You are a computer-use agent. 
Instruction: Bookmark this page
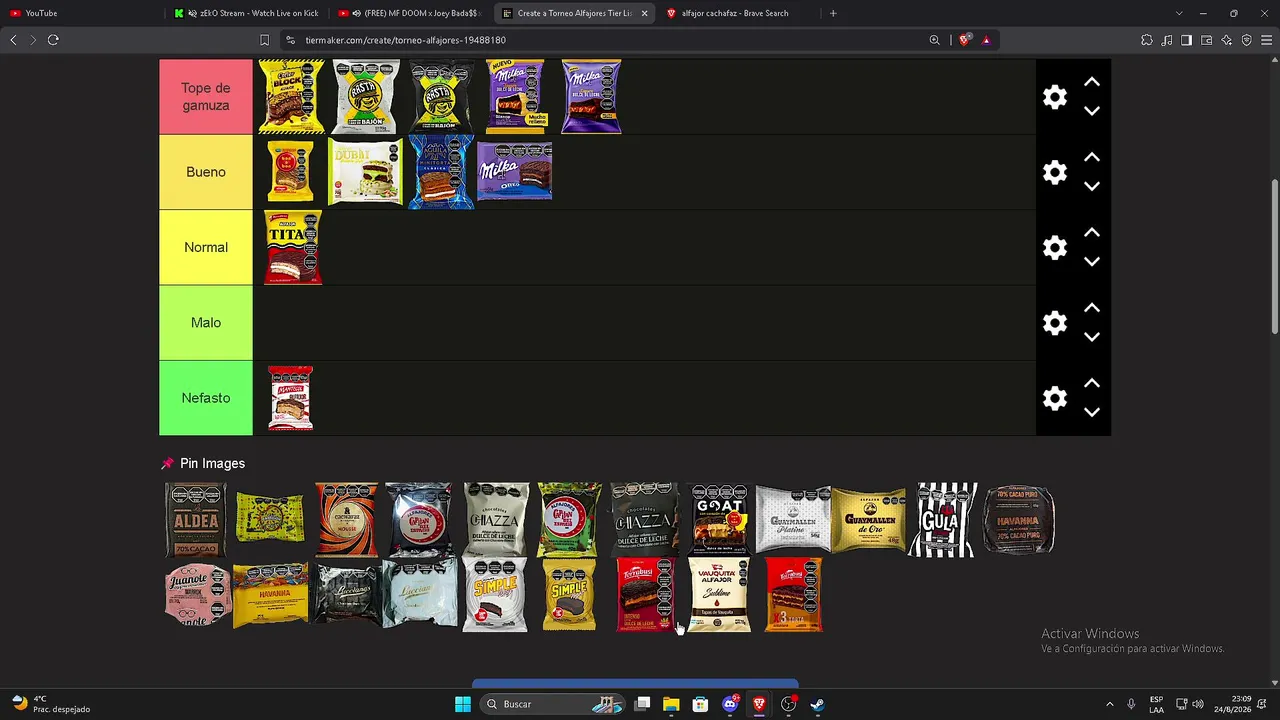click(x=264, y=40)
